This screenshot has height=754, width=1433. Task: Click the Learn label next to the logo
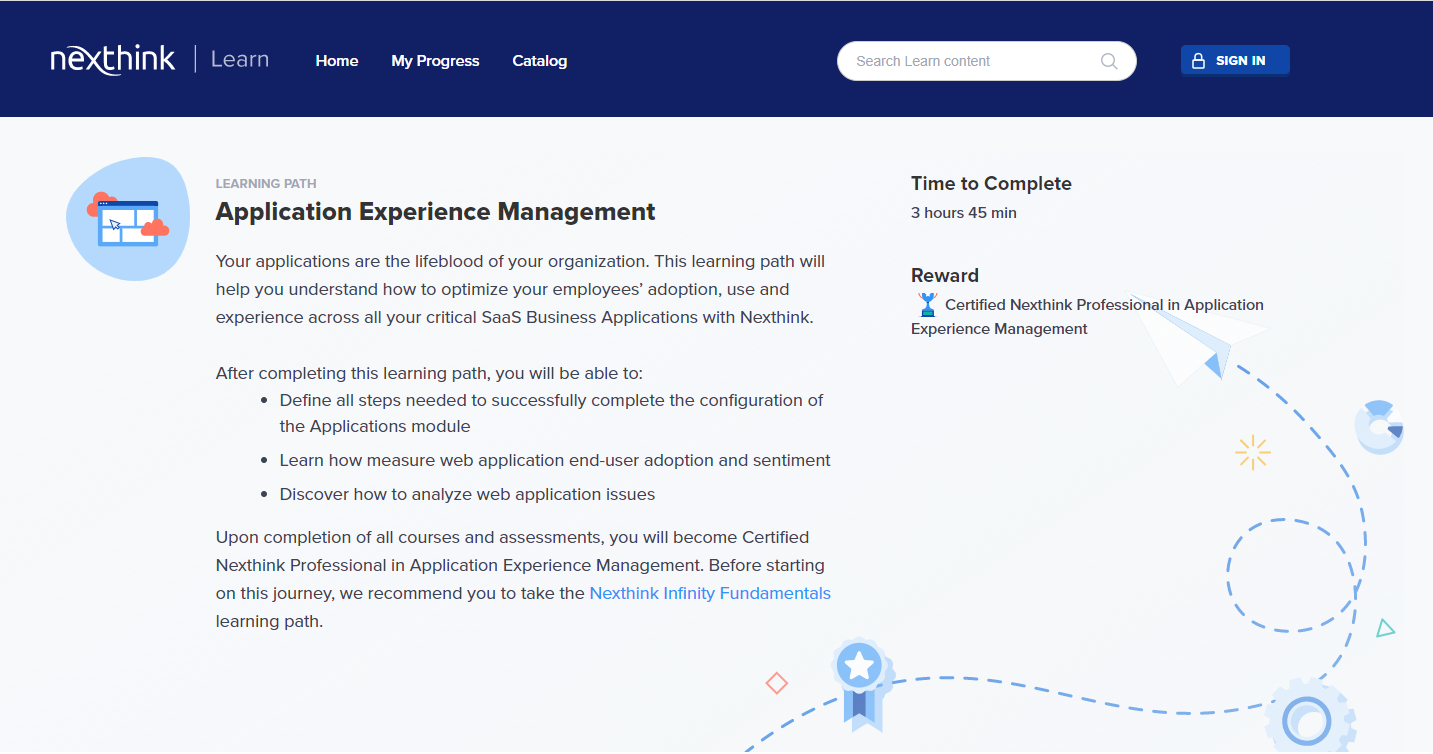pos(240,60)
